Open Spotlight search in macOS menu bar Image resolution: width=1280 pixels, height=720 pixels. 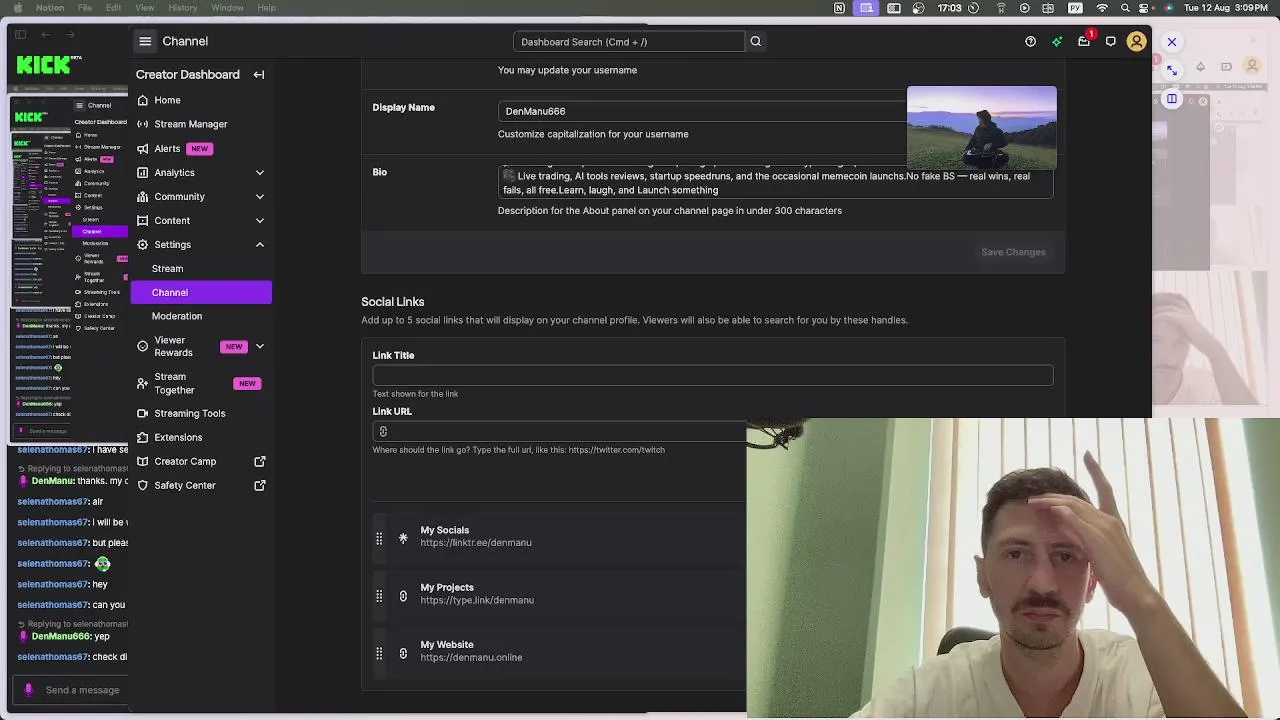tap(1125, 8)
